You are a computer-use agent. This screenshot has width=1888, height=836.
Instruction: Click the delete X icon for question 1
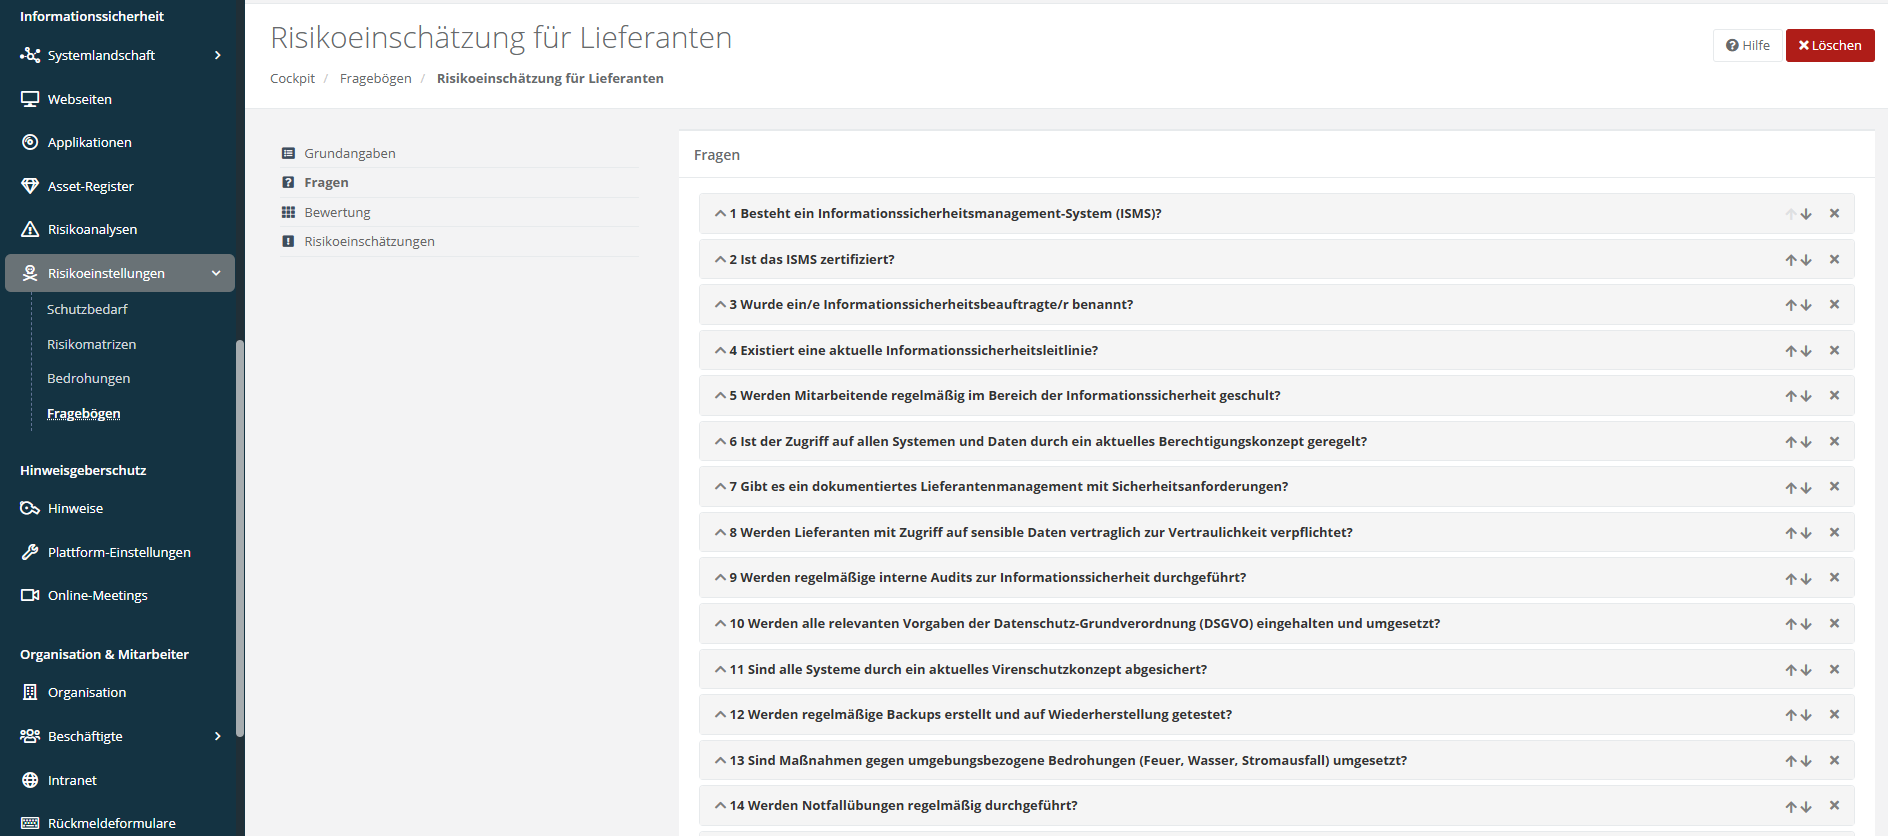tap(1834, 213)
